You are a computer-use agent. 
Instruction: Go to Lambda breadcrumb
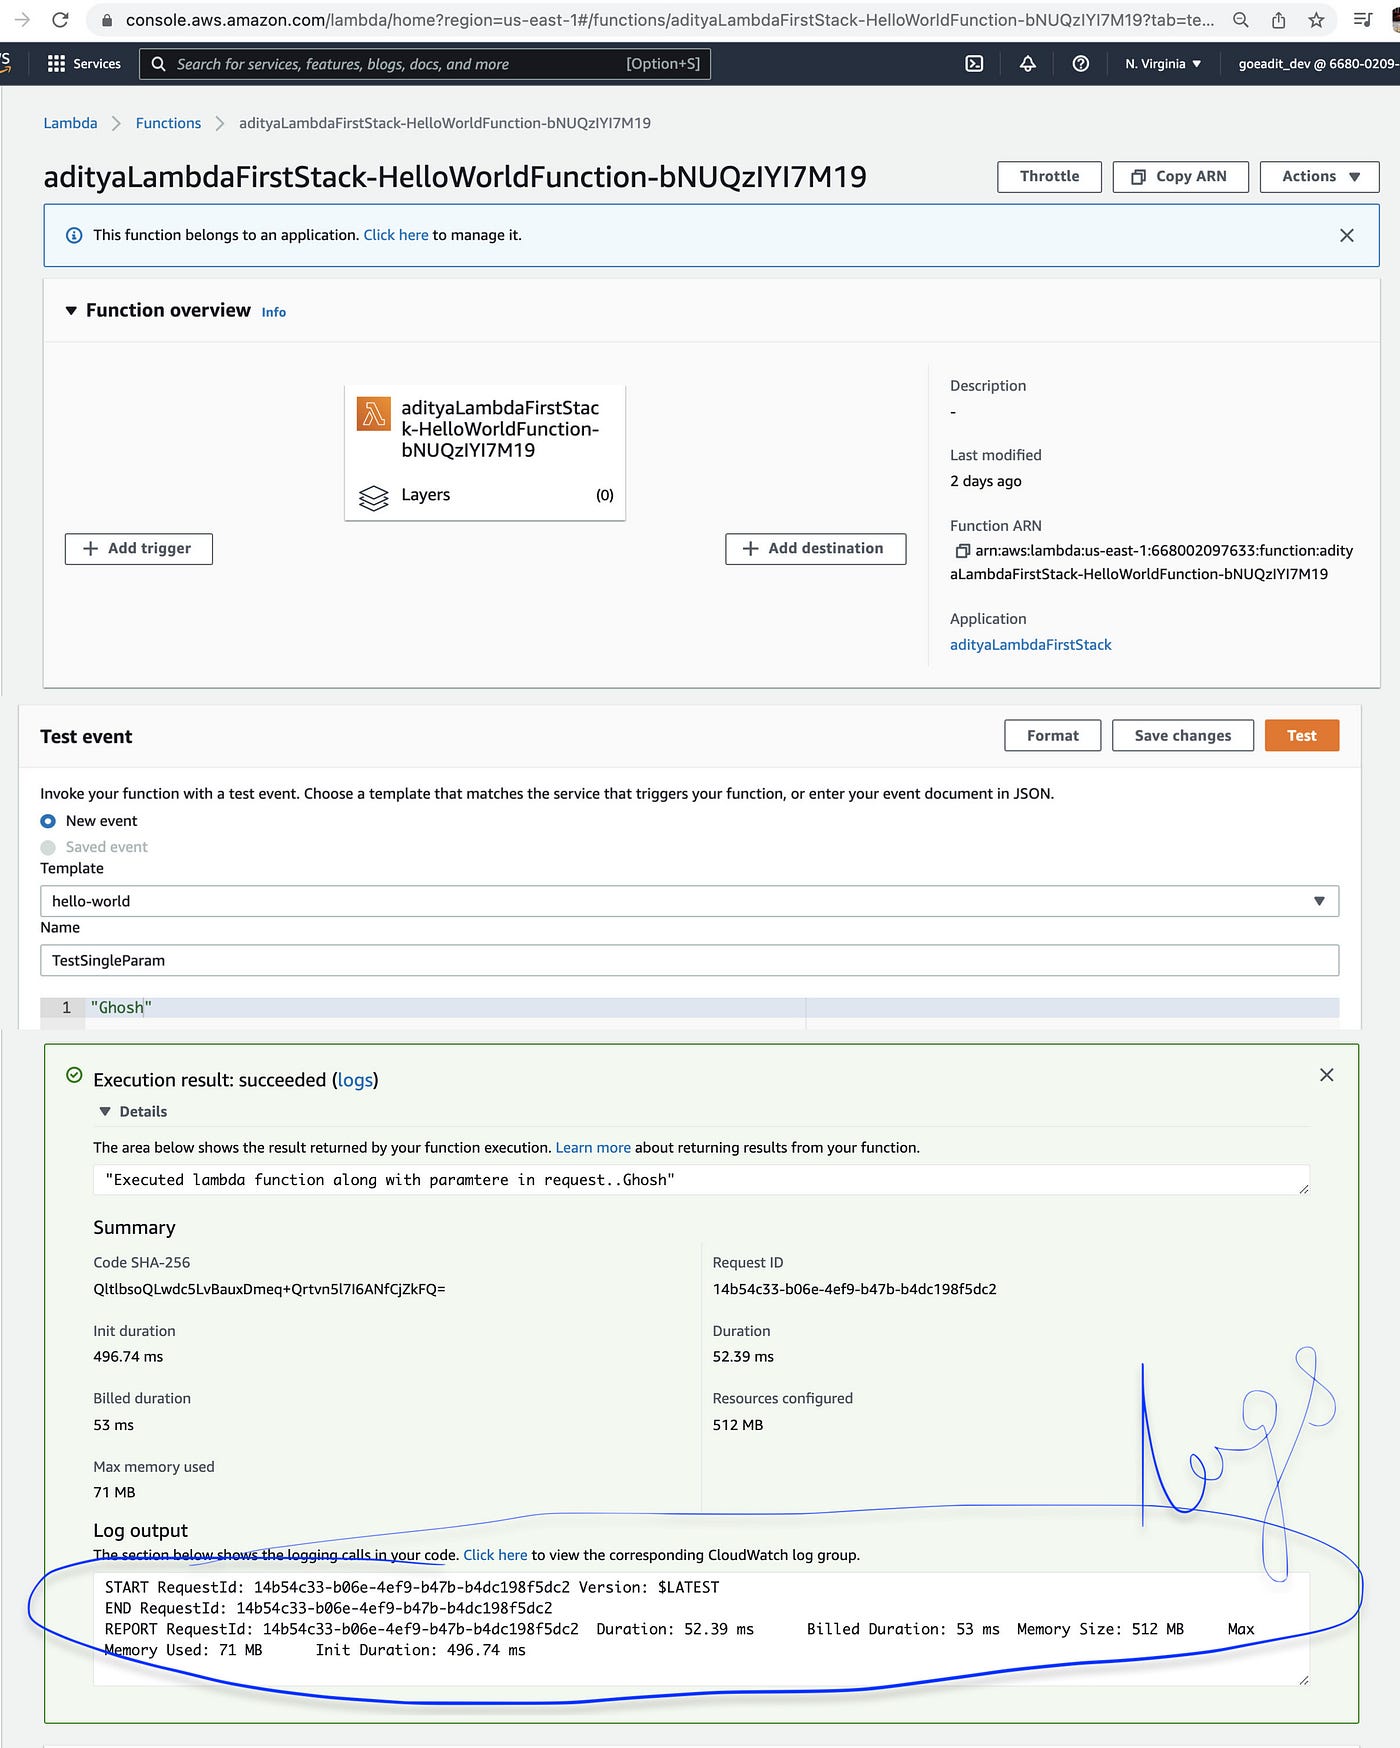point(70,123)
